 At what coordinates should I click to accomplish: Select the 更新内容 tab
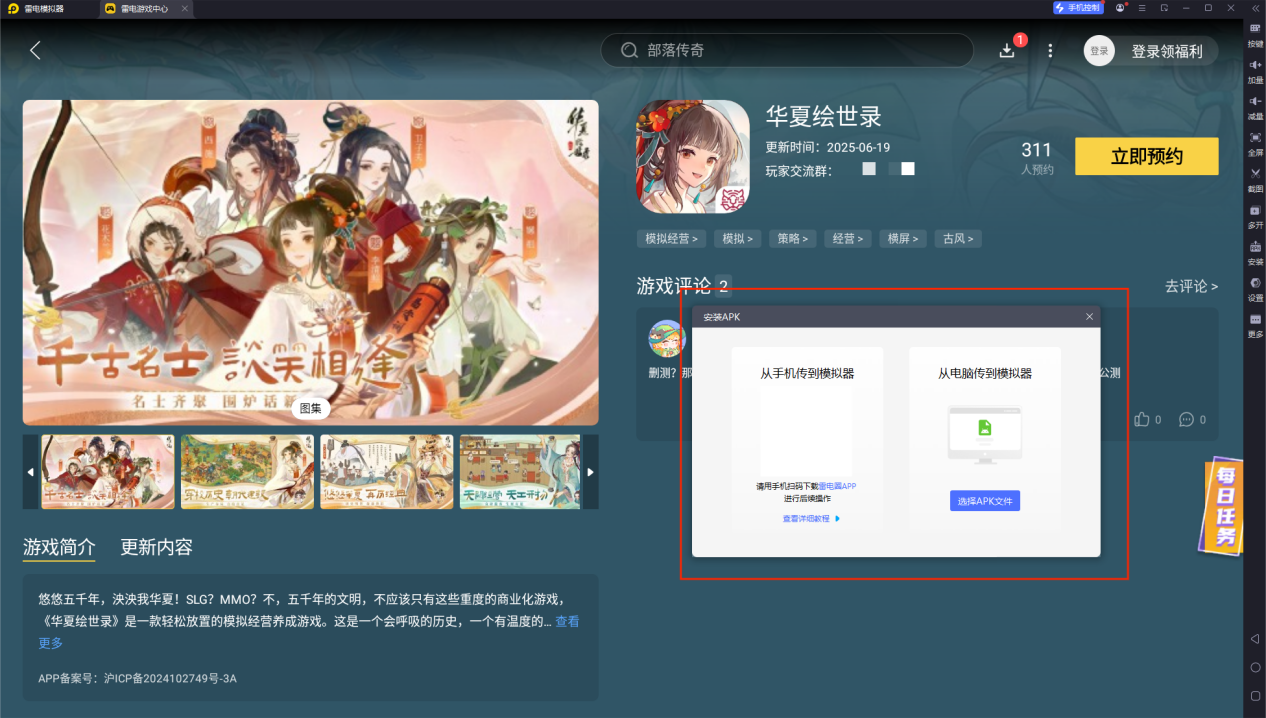(157, 547)
